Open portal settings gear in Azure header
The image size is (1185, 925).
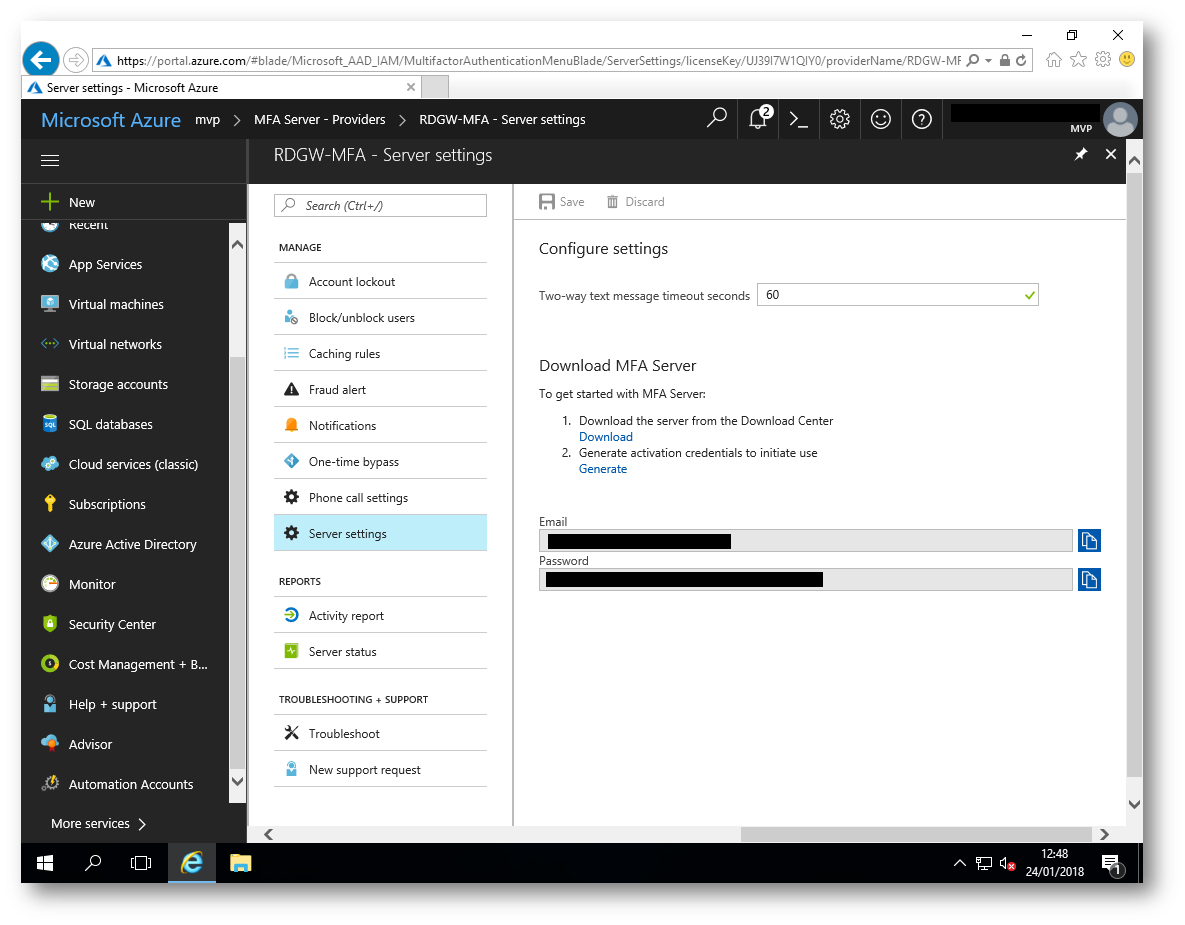840,119
